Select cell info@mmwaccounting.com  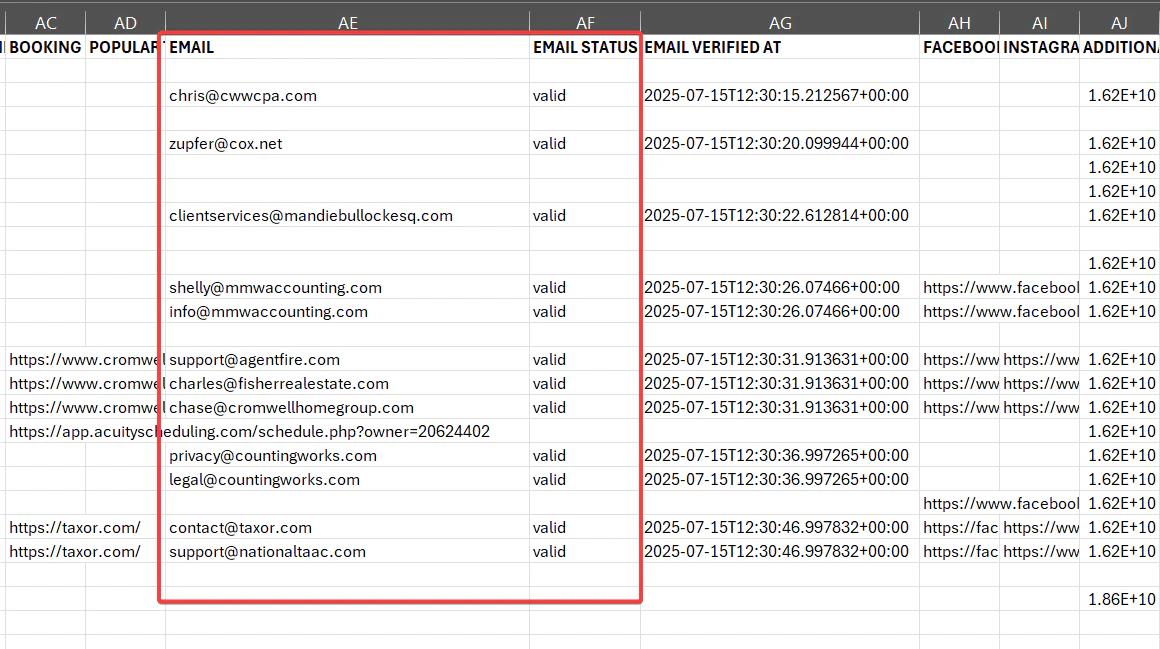tap(348, 312)
